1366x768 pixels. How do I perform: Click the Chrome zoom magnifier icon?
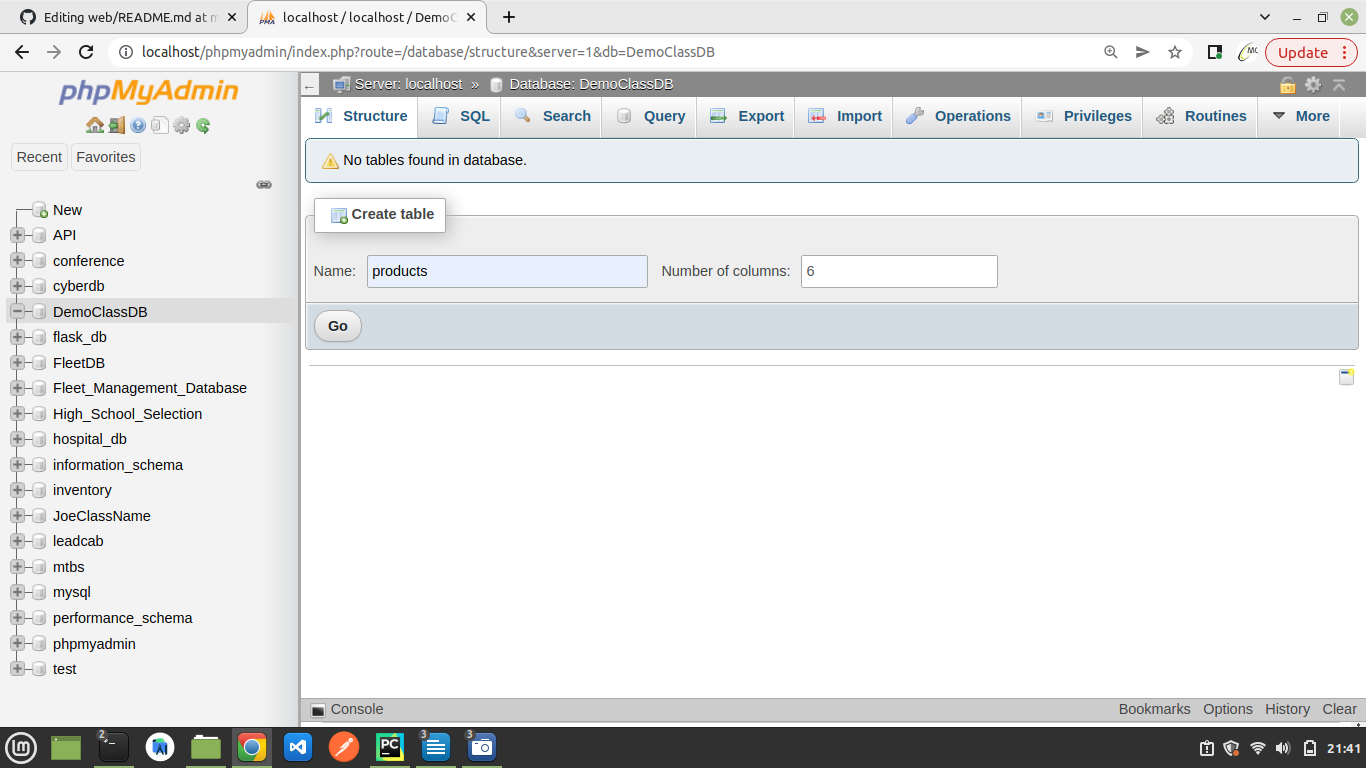(x=1111, y=52)
